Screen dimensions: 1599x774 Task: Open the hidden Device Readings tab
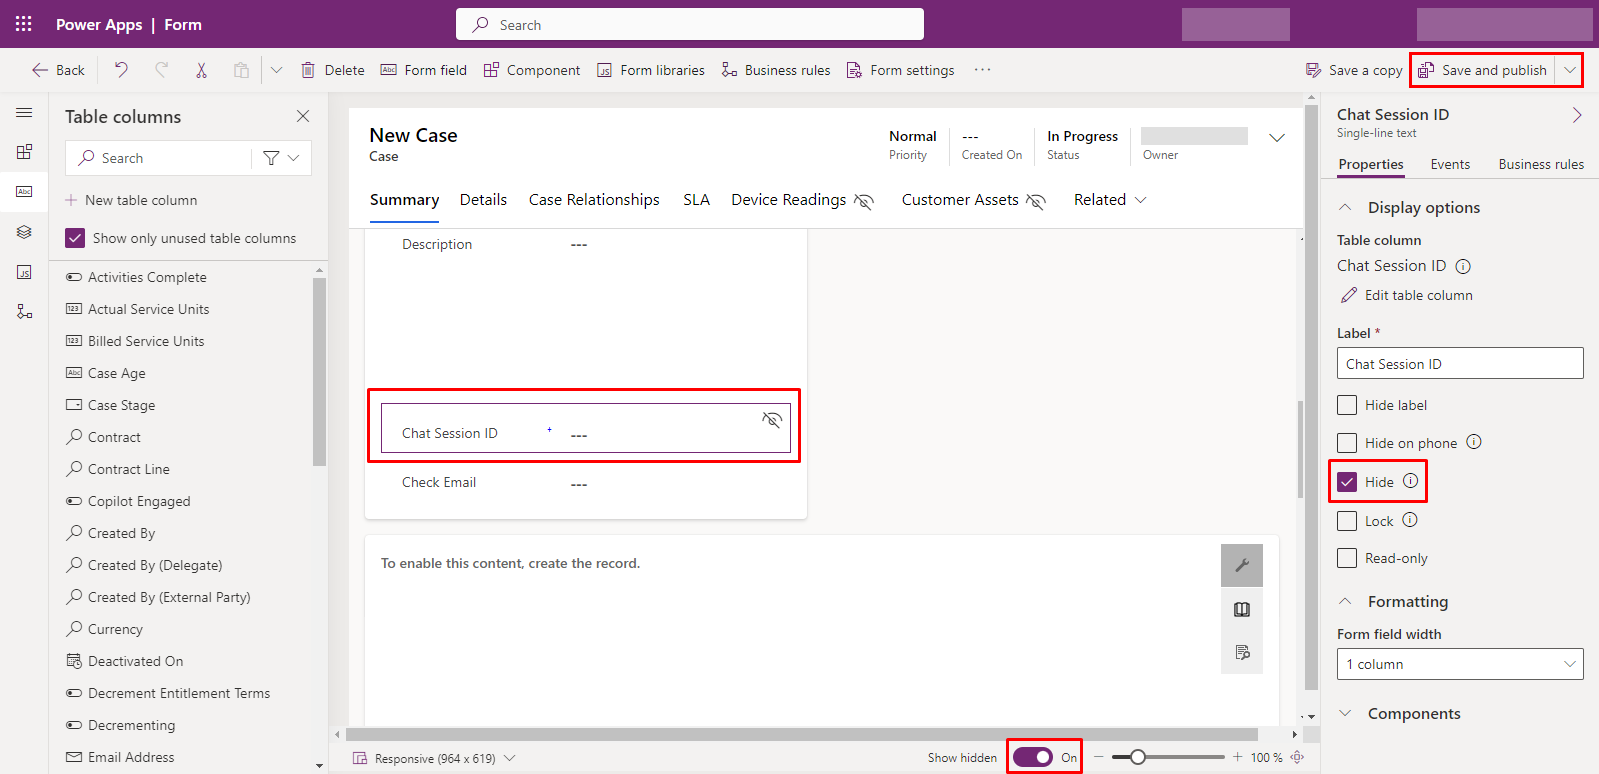click(802, 200)
